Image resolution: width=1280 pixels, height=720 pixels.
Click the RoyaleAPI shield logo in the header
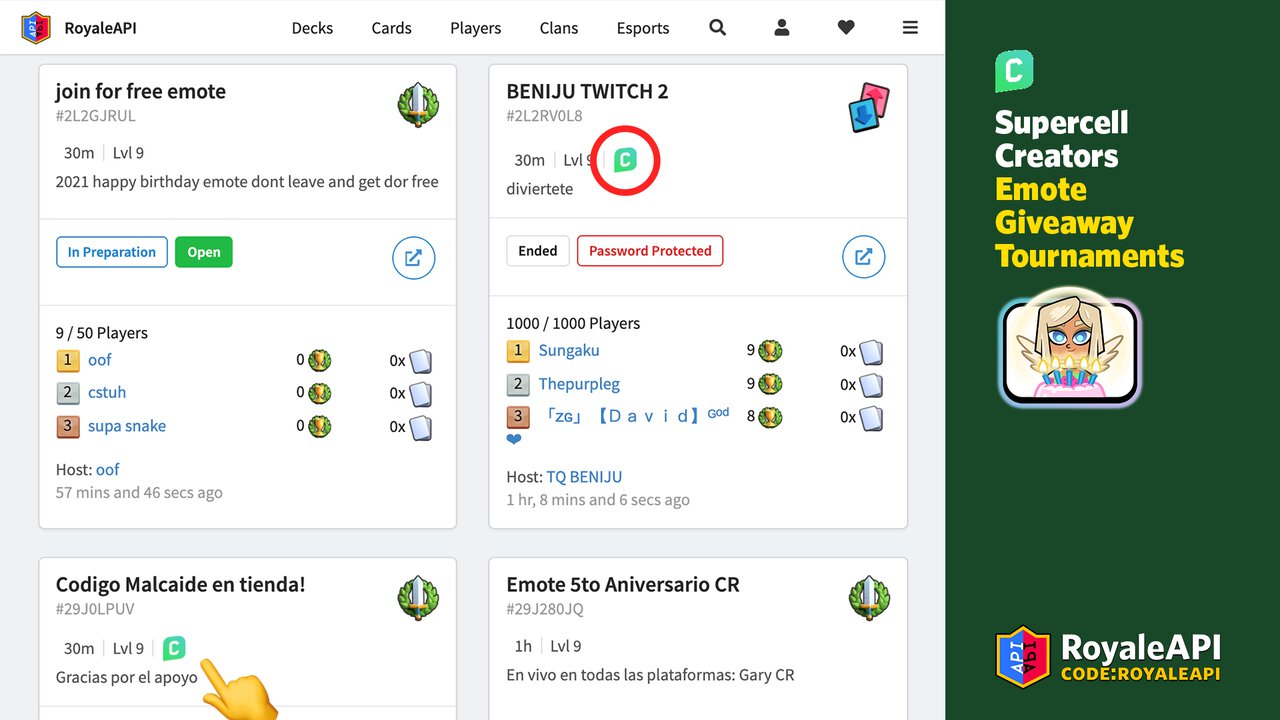(x=36, y=27)
